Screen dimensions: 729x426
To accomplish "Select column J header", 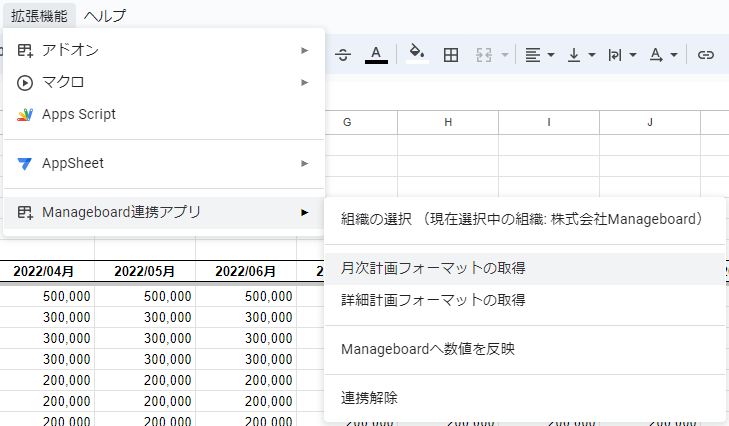I will pyautogui.click(x=650, y=122).
